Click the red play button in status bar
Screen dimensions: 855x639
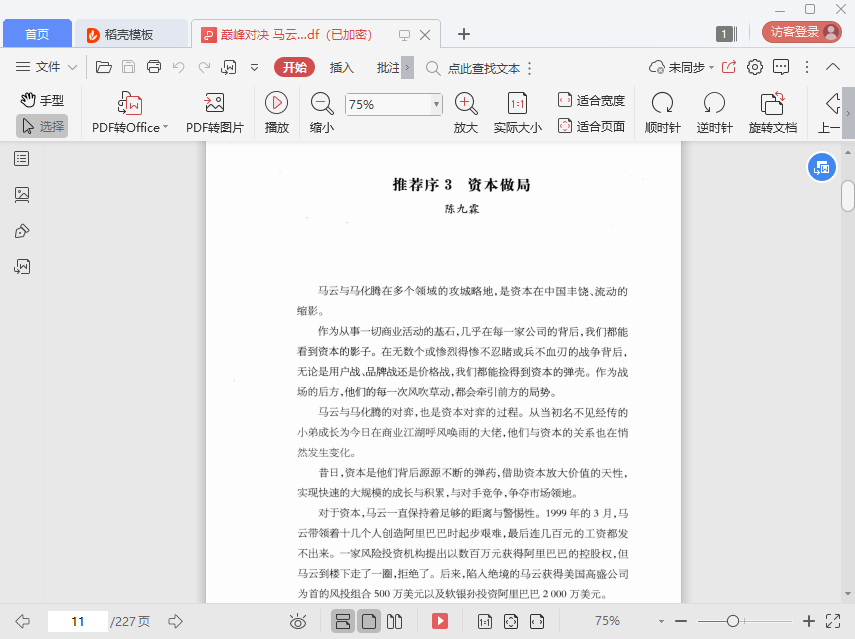(x=440, y=621)
